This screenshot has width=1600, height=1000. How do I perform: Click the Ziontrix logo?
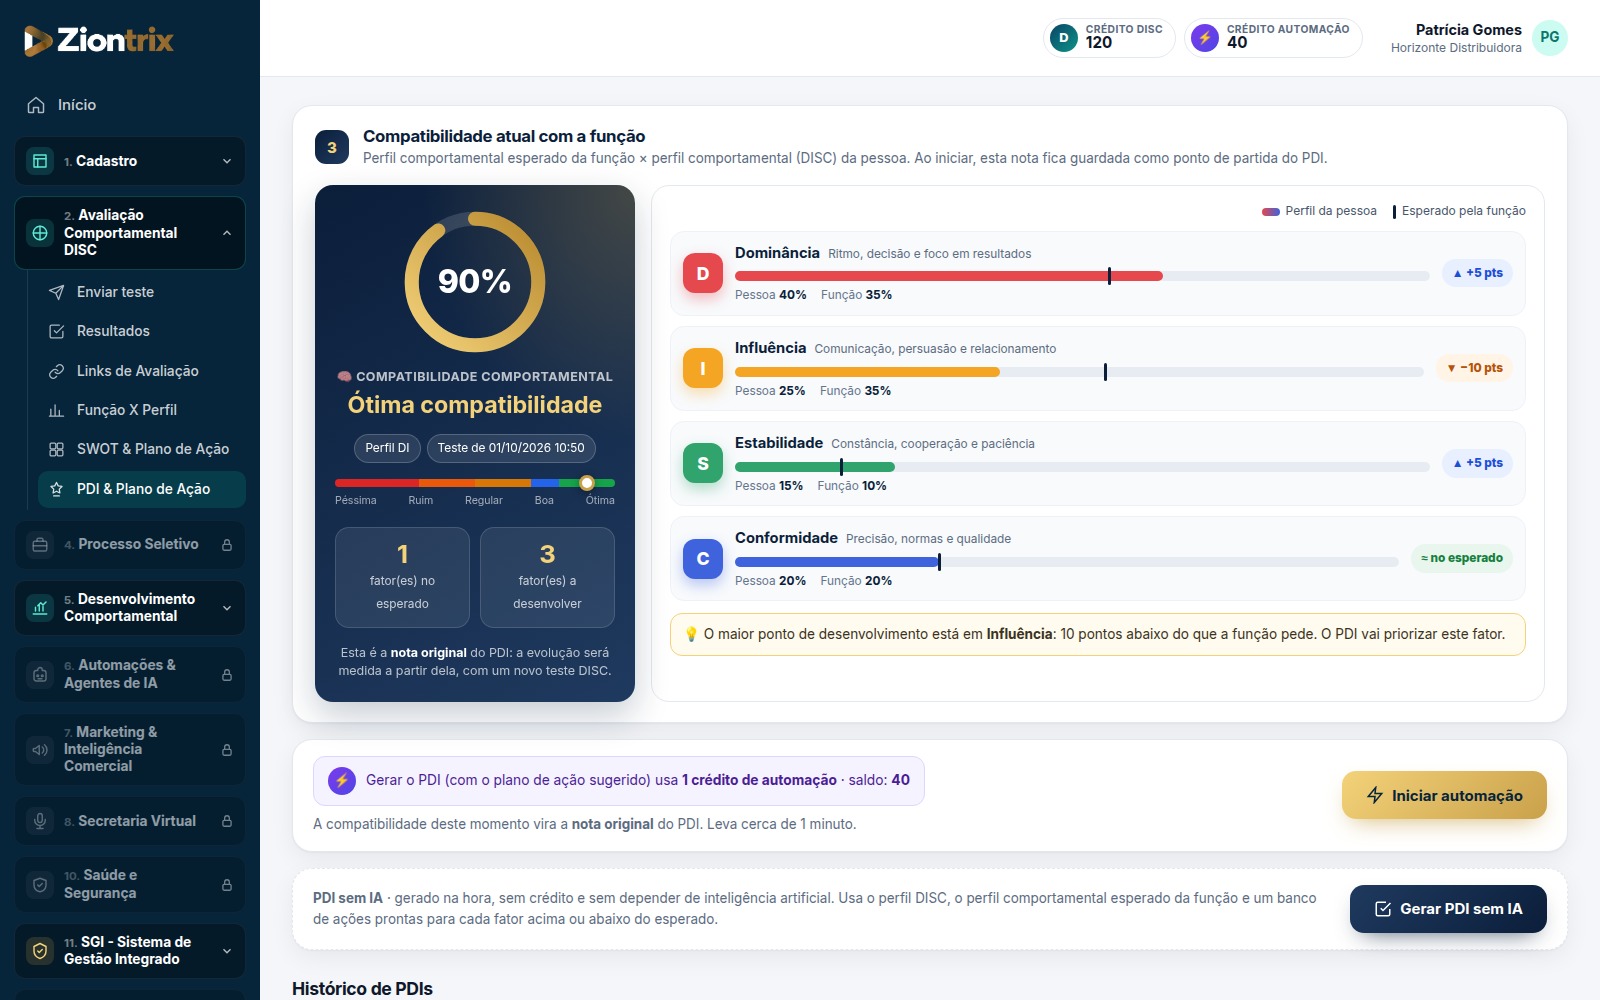click(98, 40)
